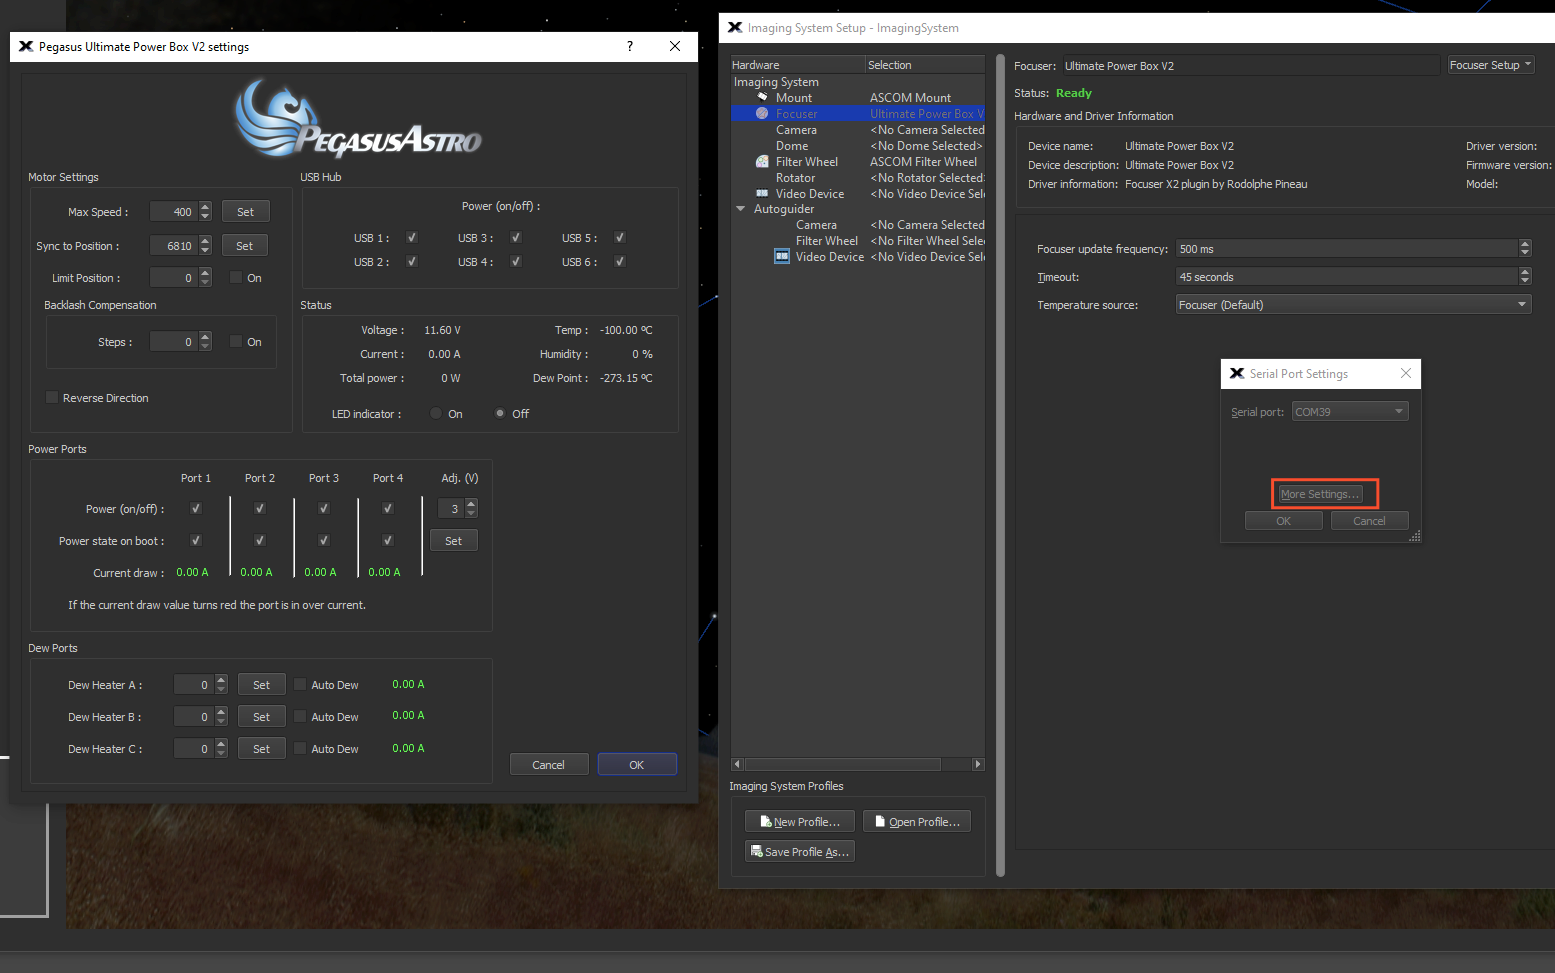This screenshot has height=973, width=1555.
Task: Select LED indicator Off radio button
Action: tap(500, 413)
